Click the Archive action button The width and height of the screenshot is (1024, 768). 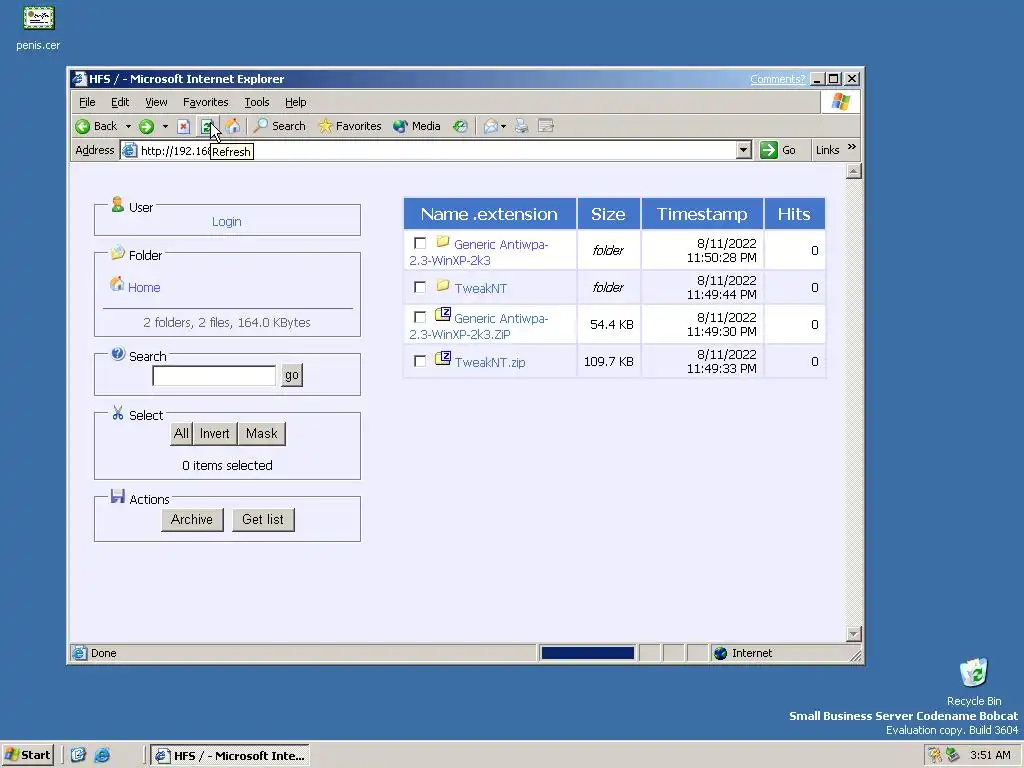click(x=192, y=520)
